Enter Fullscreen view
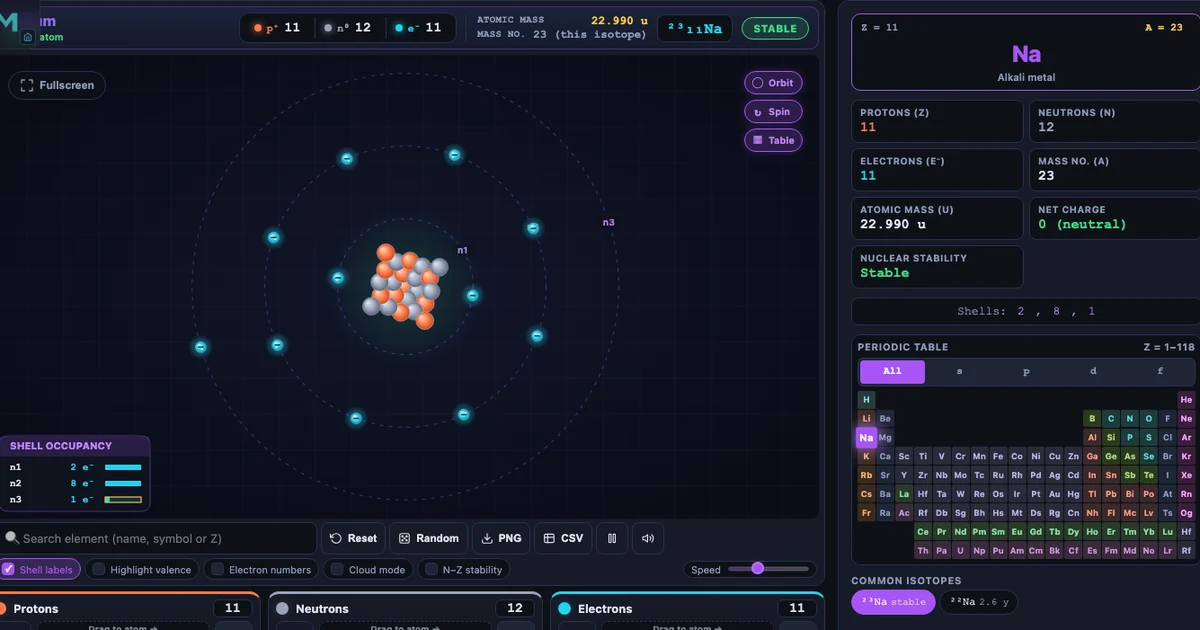The image size is (1200, 630). coord(58,85)
